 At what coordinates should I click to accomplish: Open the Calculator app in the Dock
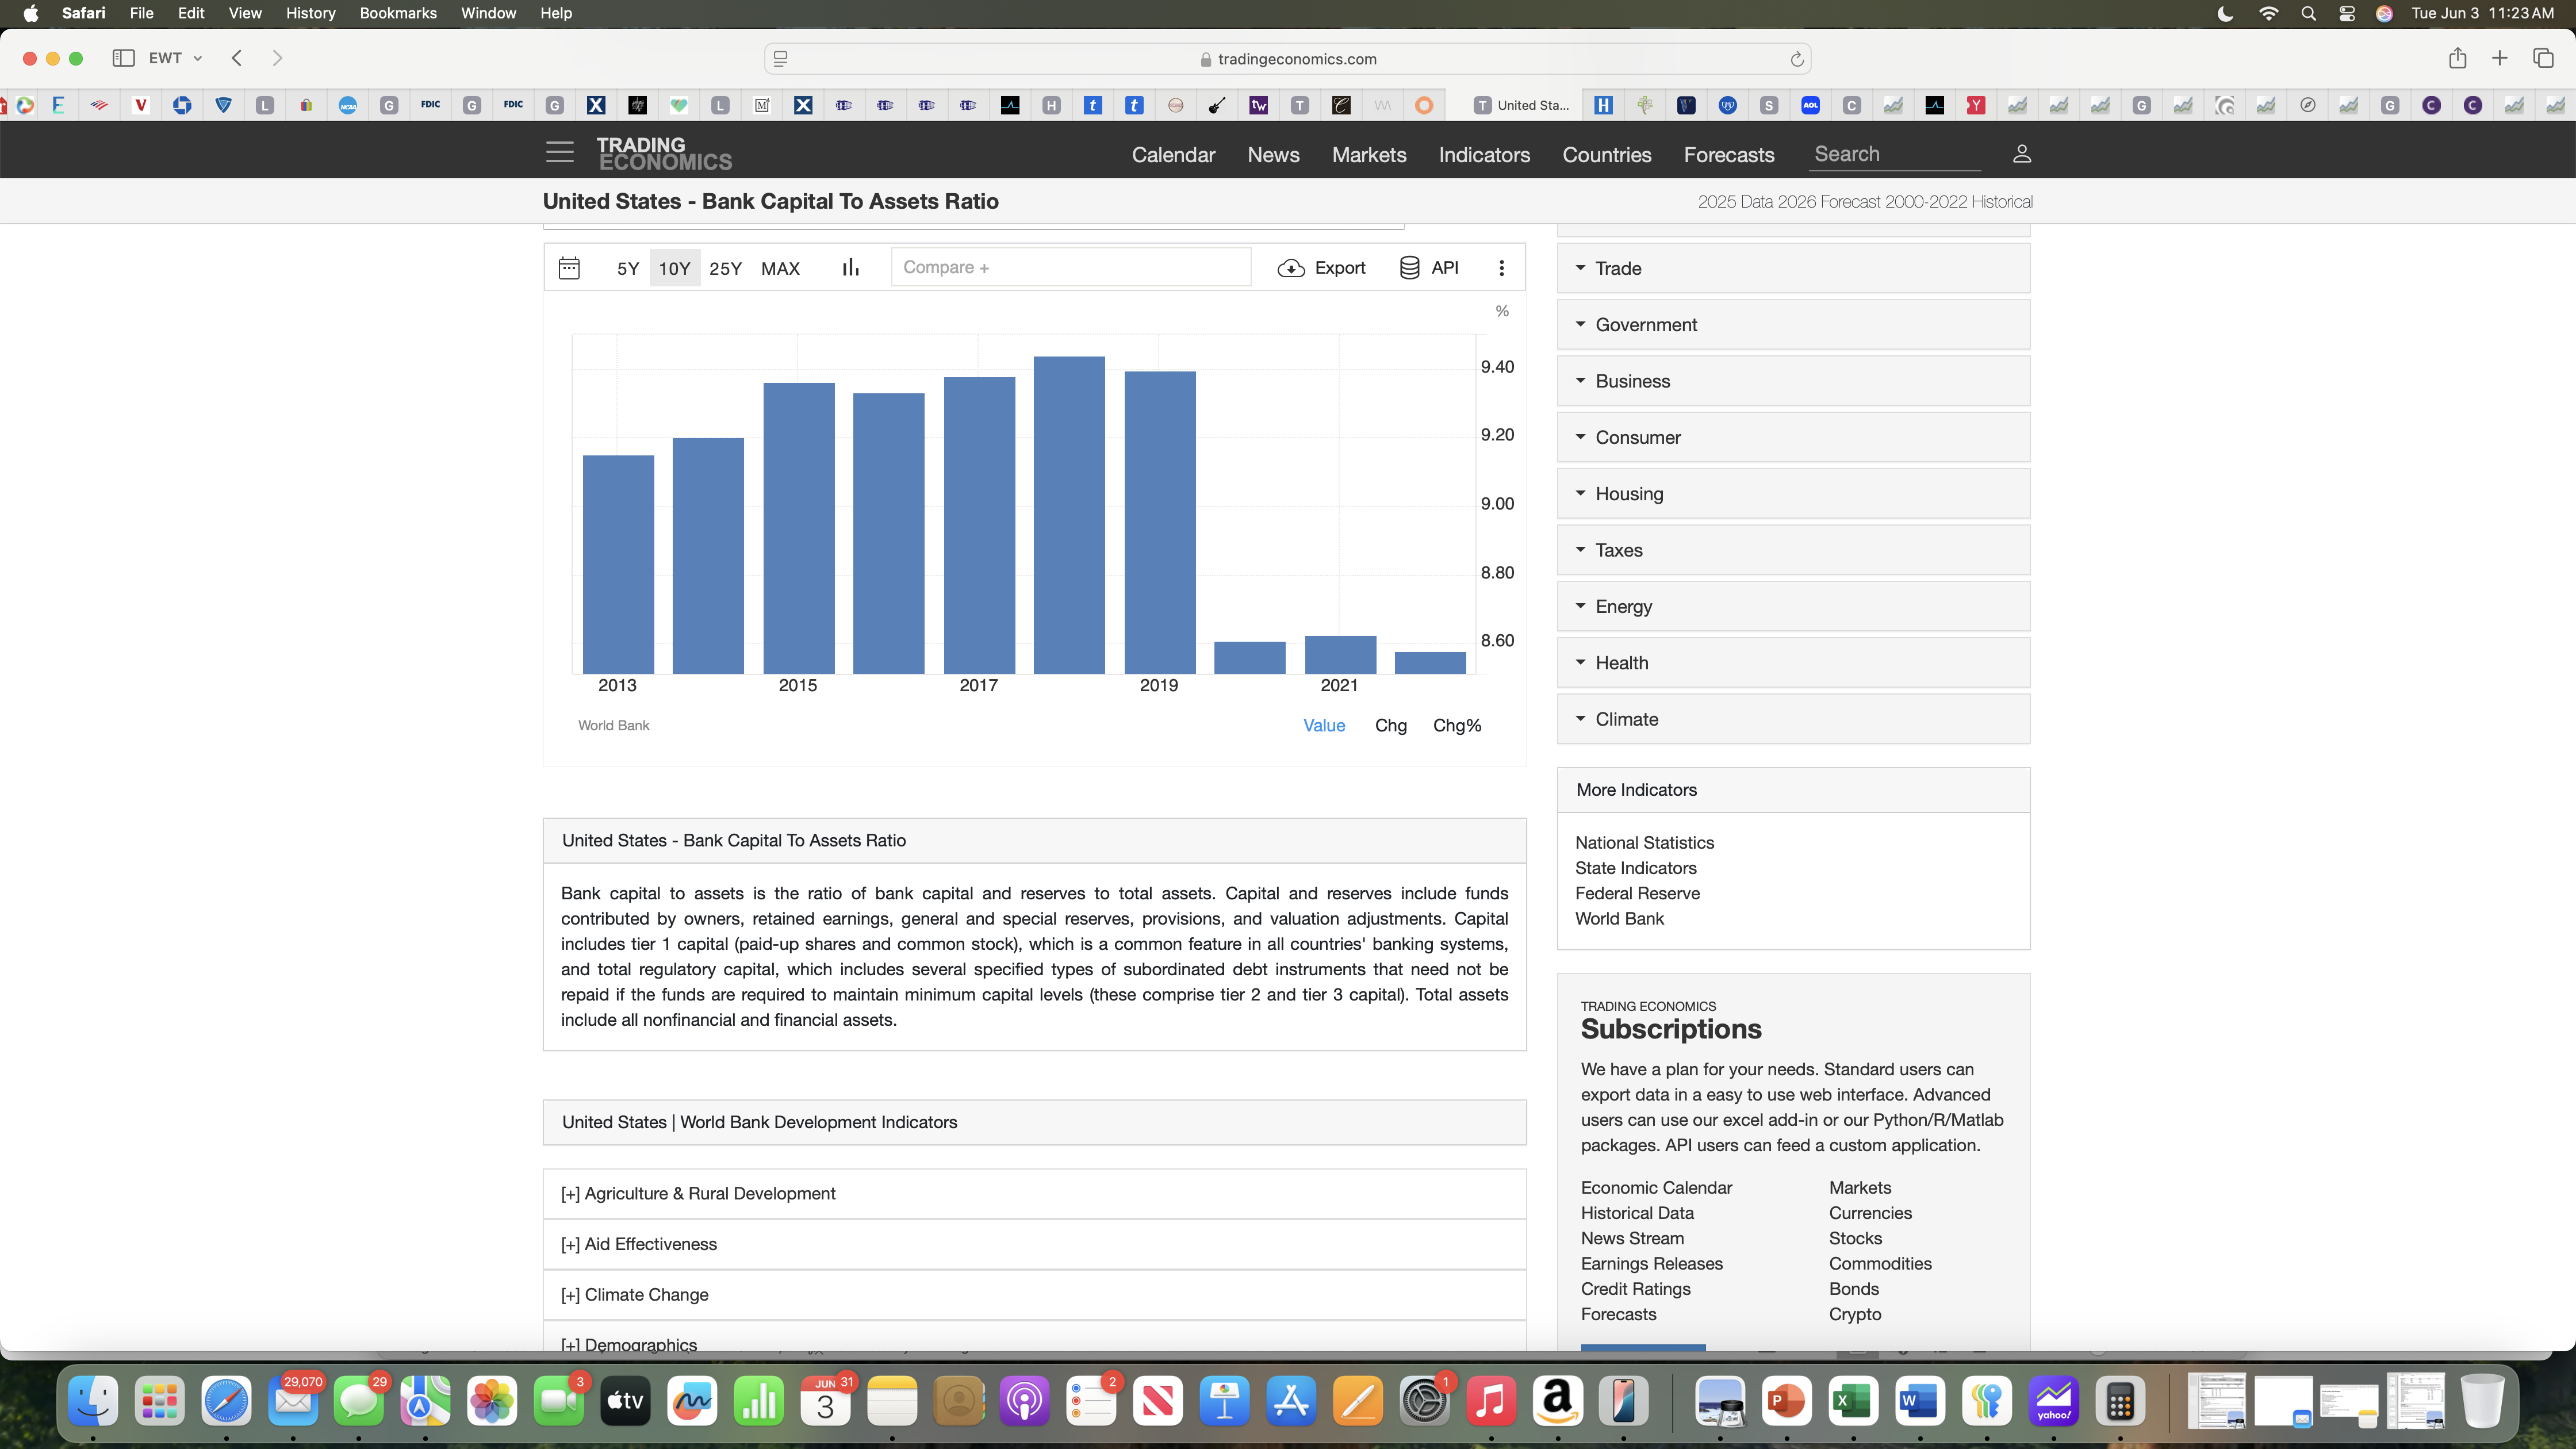click(x=2120, y=1401)
